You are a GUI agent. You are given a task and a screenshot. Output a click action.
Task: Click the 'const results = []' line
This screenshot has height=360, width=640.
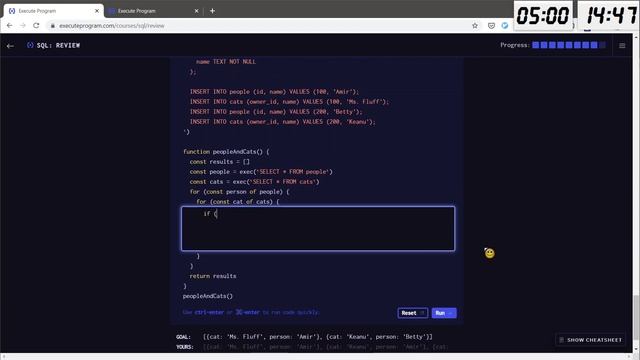coord(220,162)
